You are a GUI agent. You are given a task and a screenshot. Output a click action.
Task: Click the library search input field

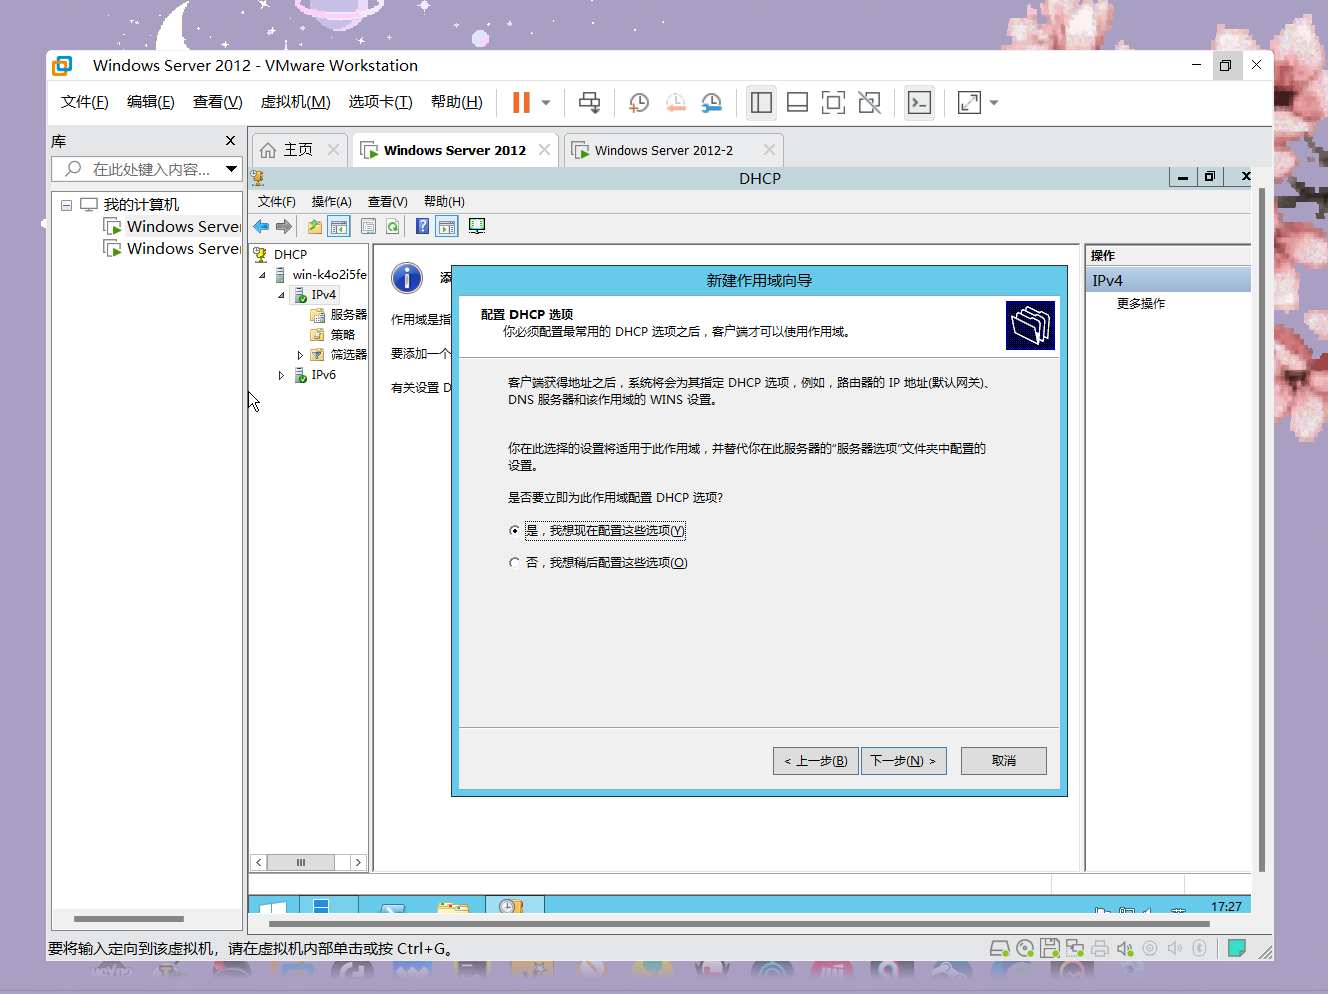146,169
